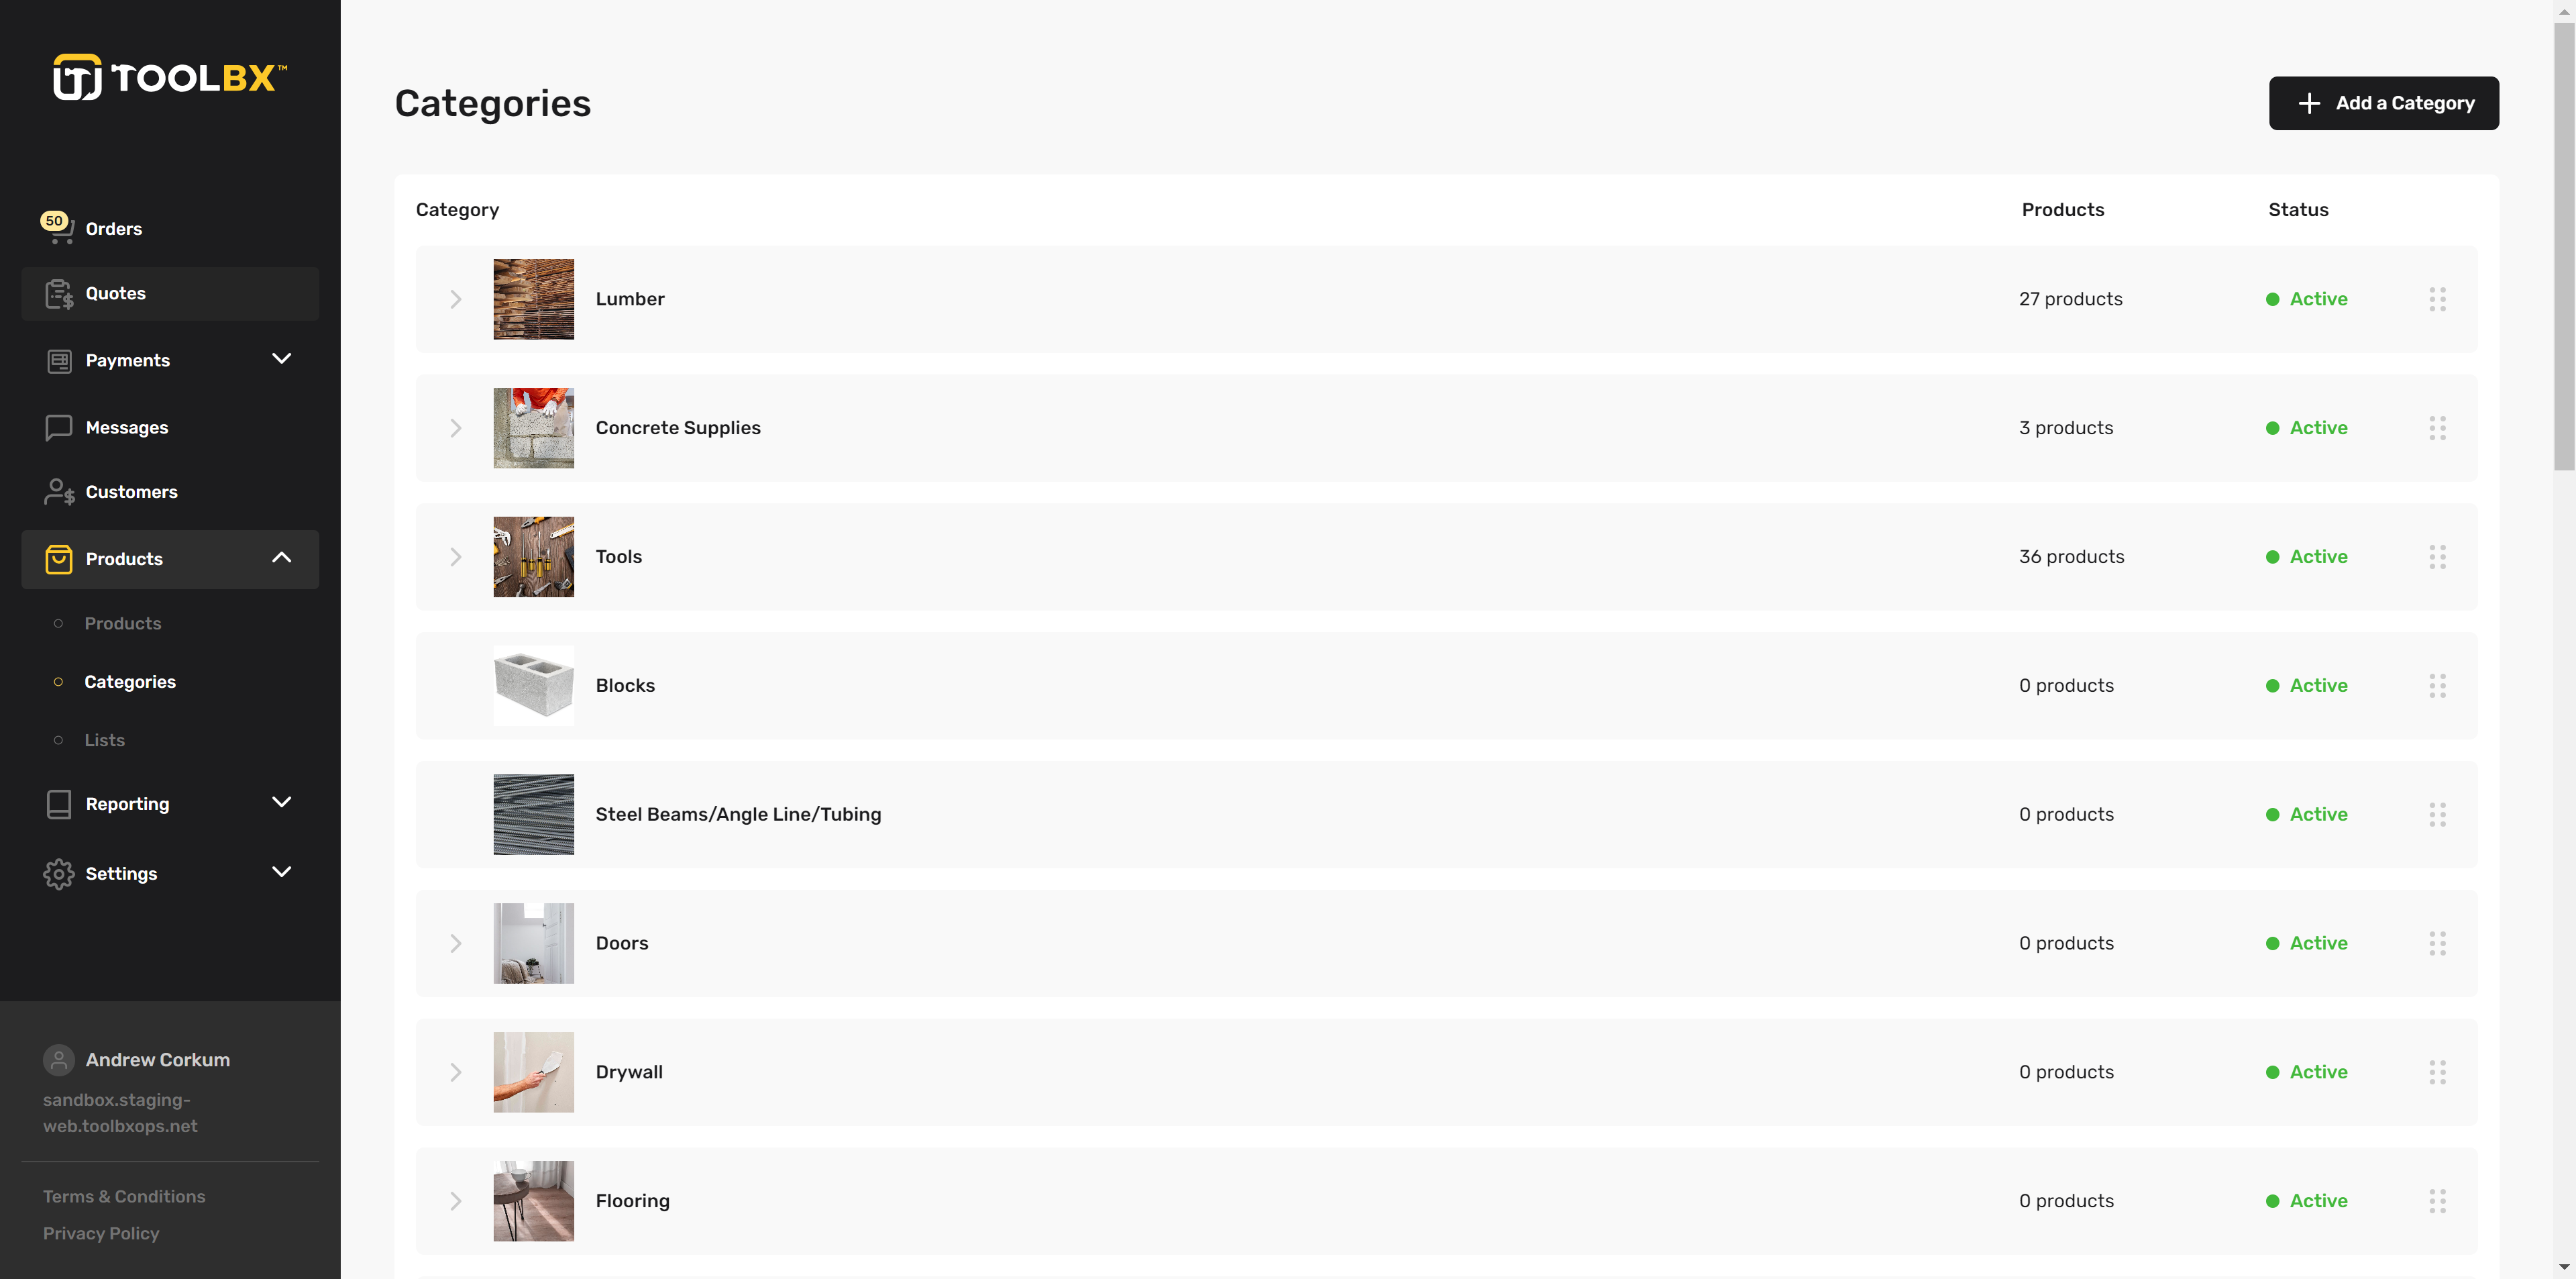The height and width of the screenshot is (1279, 2576).
Task: Toggle Active status for Drywall category
Action: (2308, 1072)
